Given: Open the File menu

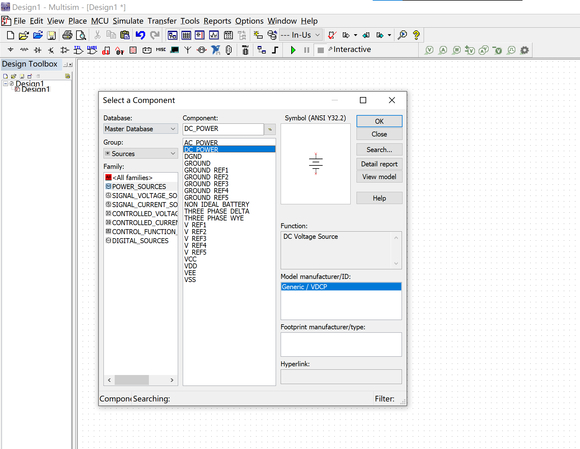Looking at the screenshot, I should pyautogui.click(x=19, y=21).
